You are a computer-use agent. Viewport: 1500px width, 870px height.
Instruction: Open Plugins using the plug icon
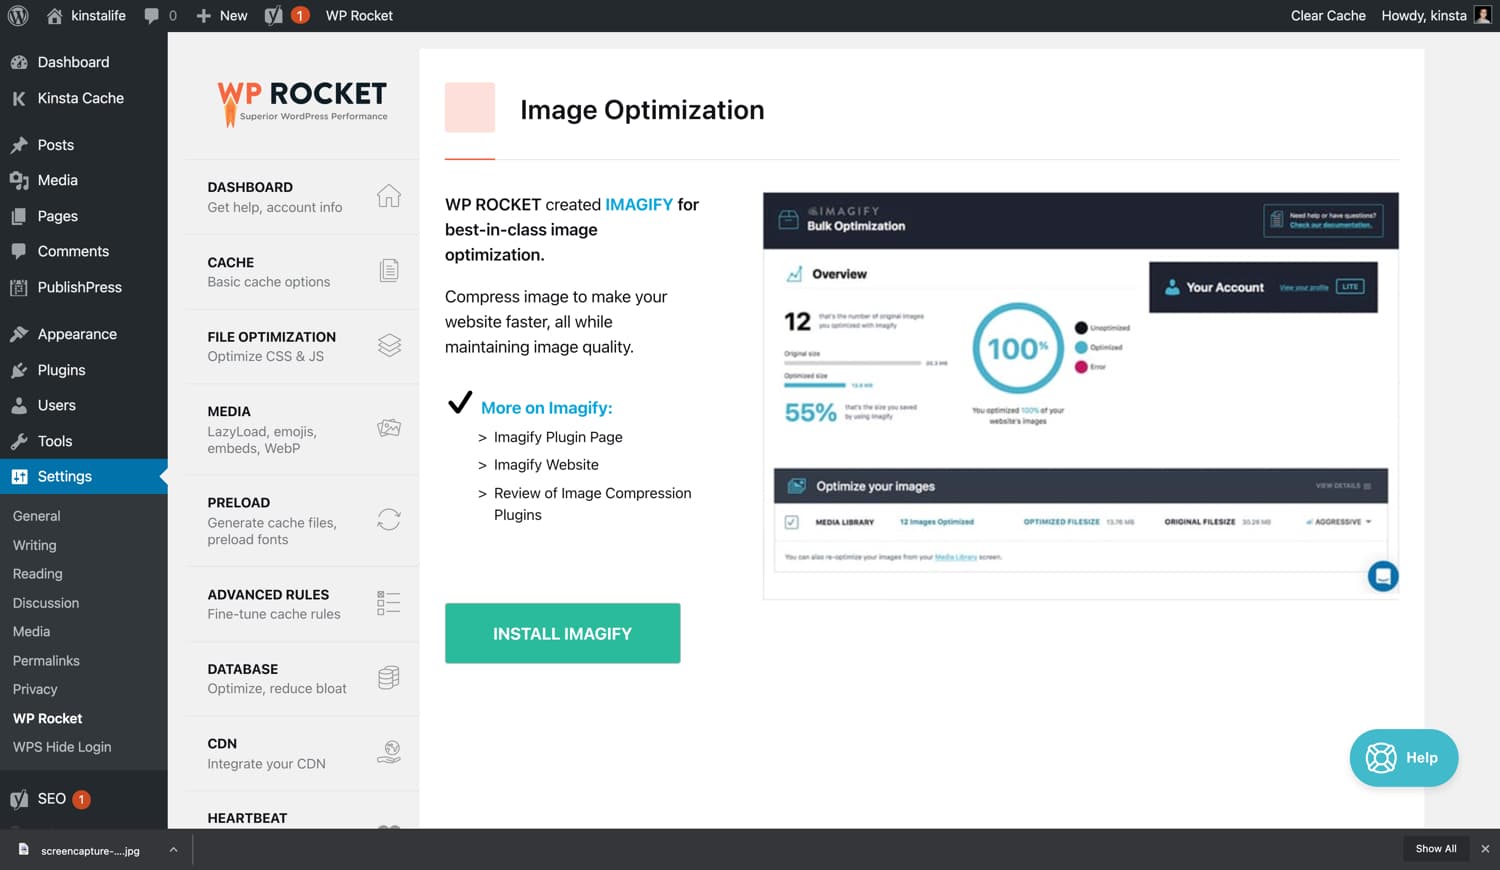tap(20, 369)
